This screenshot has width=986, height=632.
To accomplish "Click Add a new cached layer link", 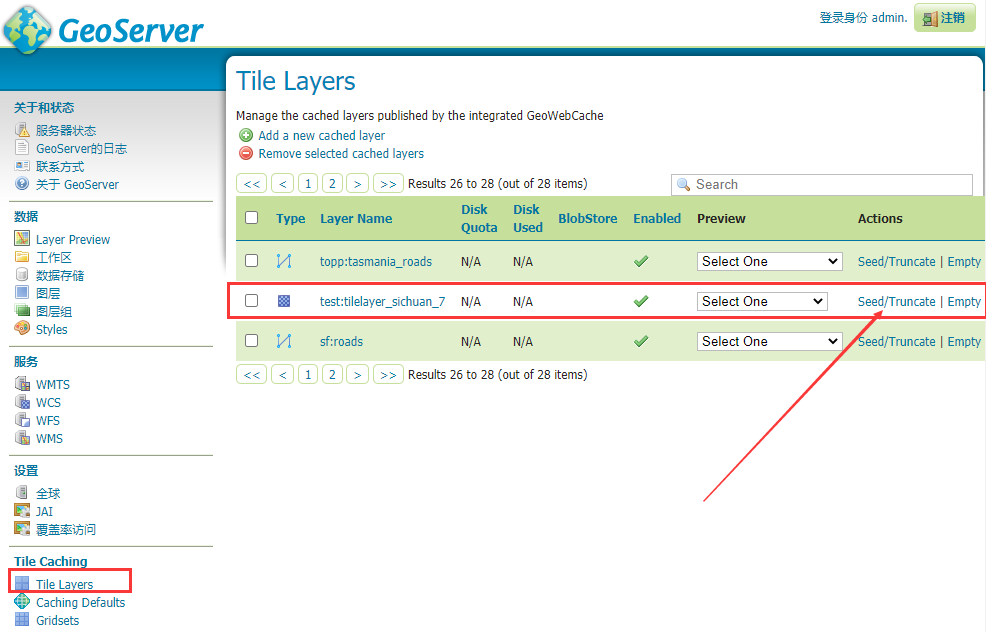I will coord(321,135).
